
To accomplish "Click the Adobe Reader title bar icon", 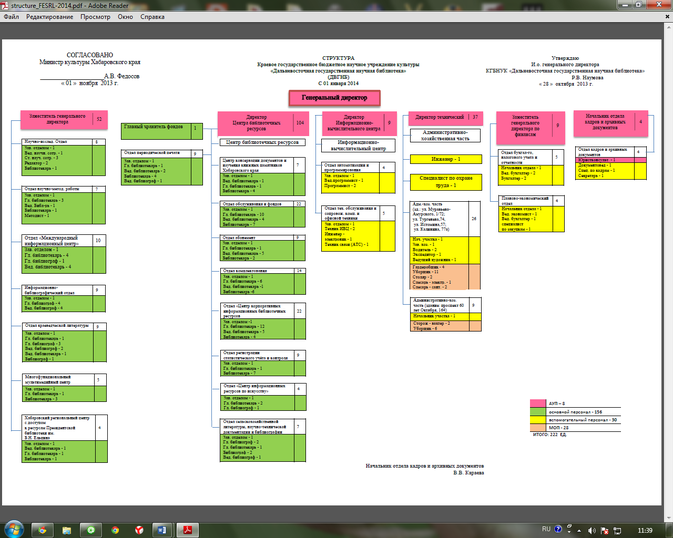I will click(5, 6).
